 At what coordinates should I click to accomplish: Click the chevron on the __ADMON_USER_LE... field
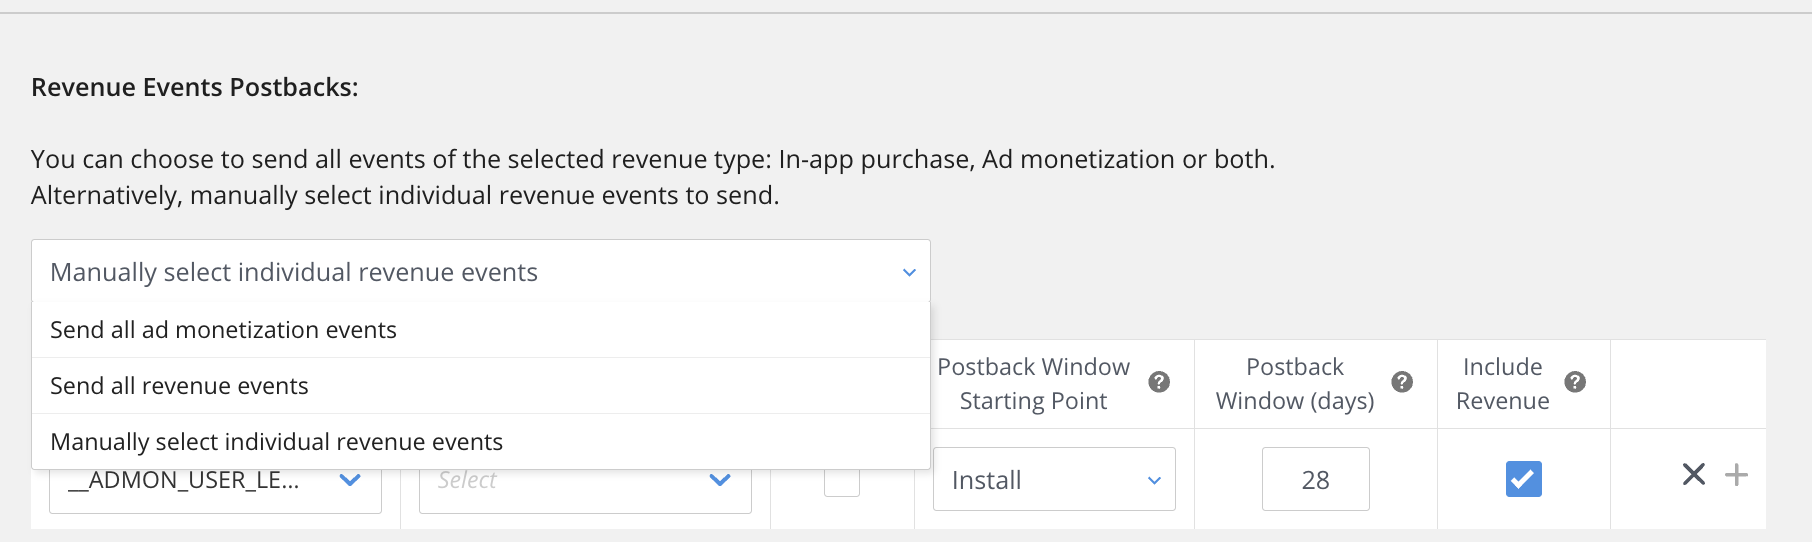coord(350,480)
